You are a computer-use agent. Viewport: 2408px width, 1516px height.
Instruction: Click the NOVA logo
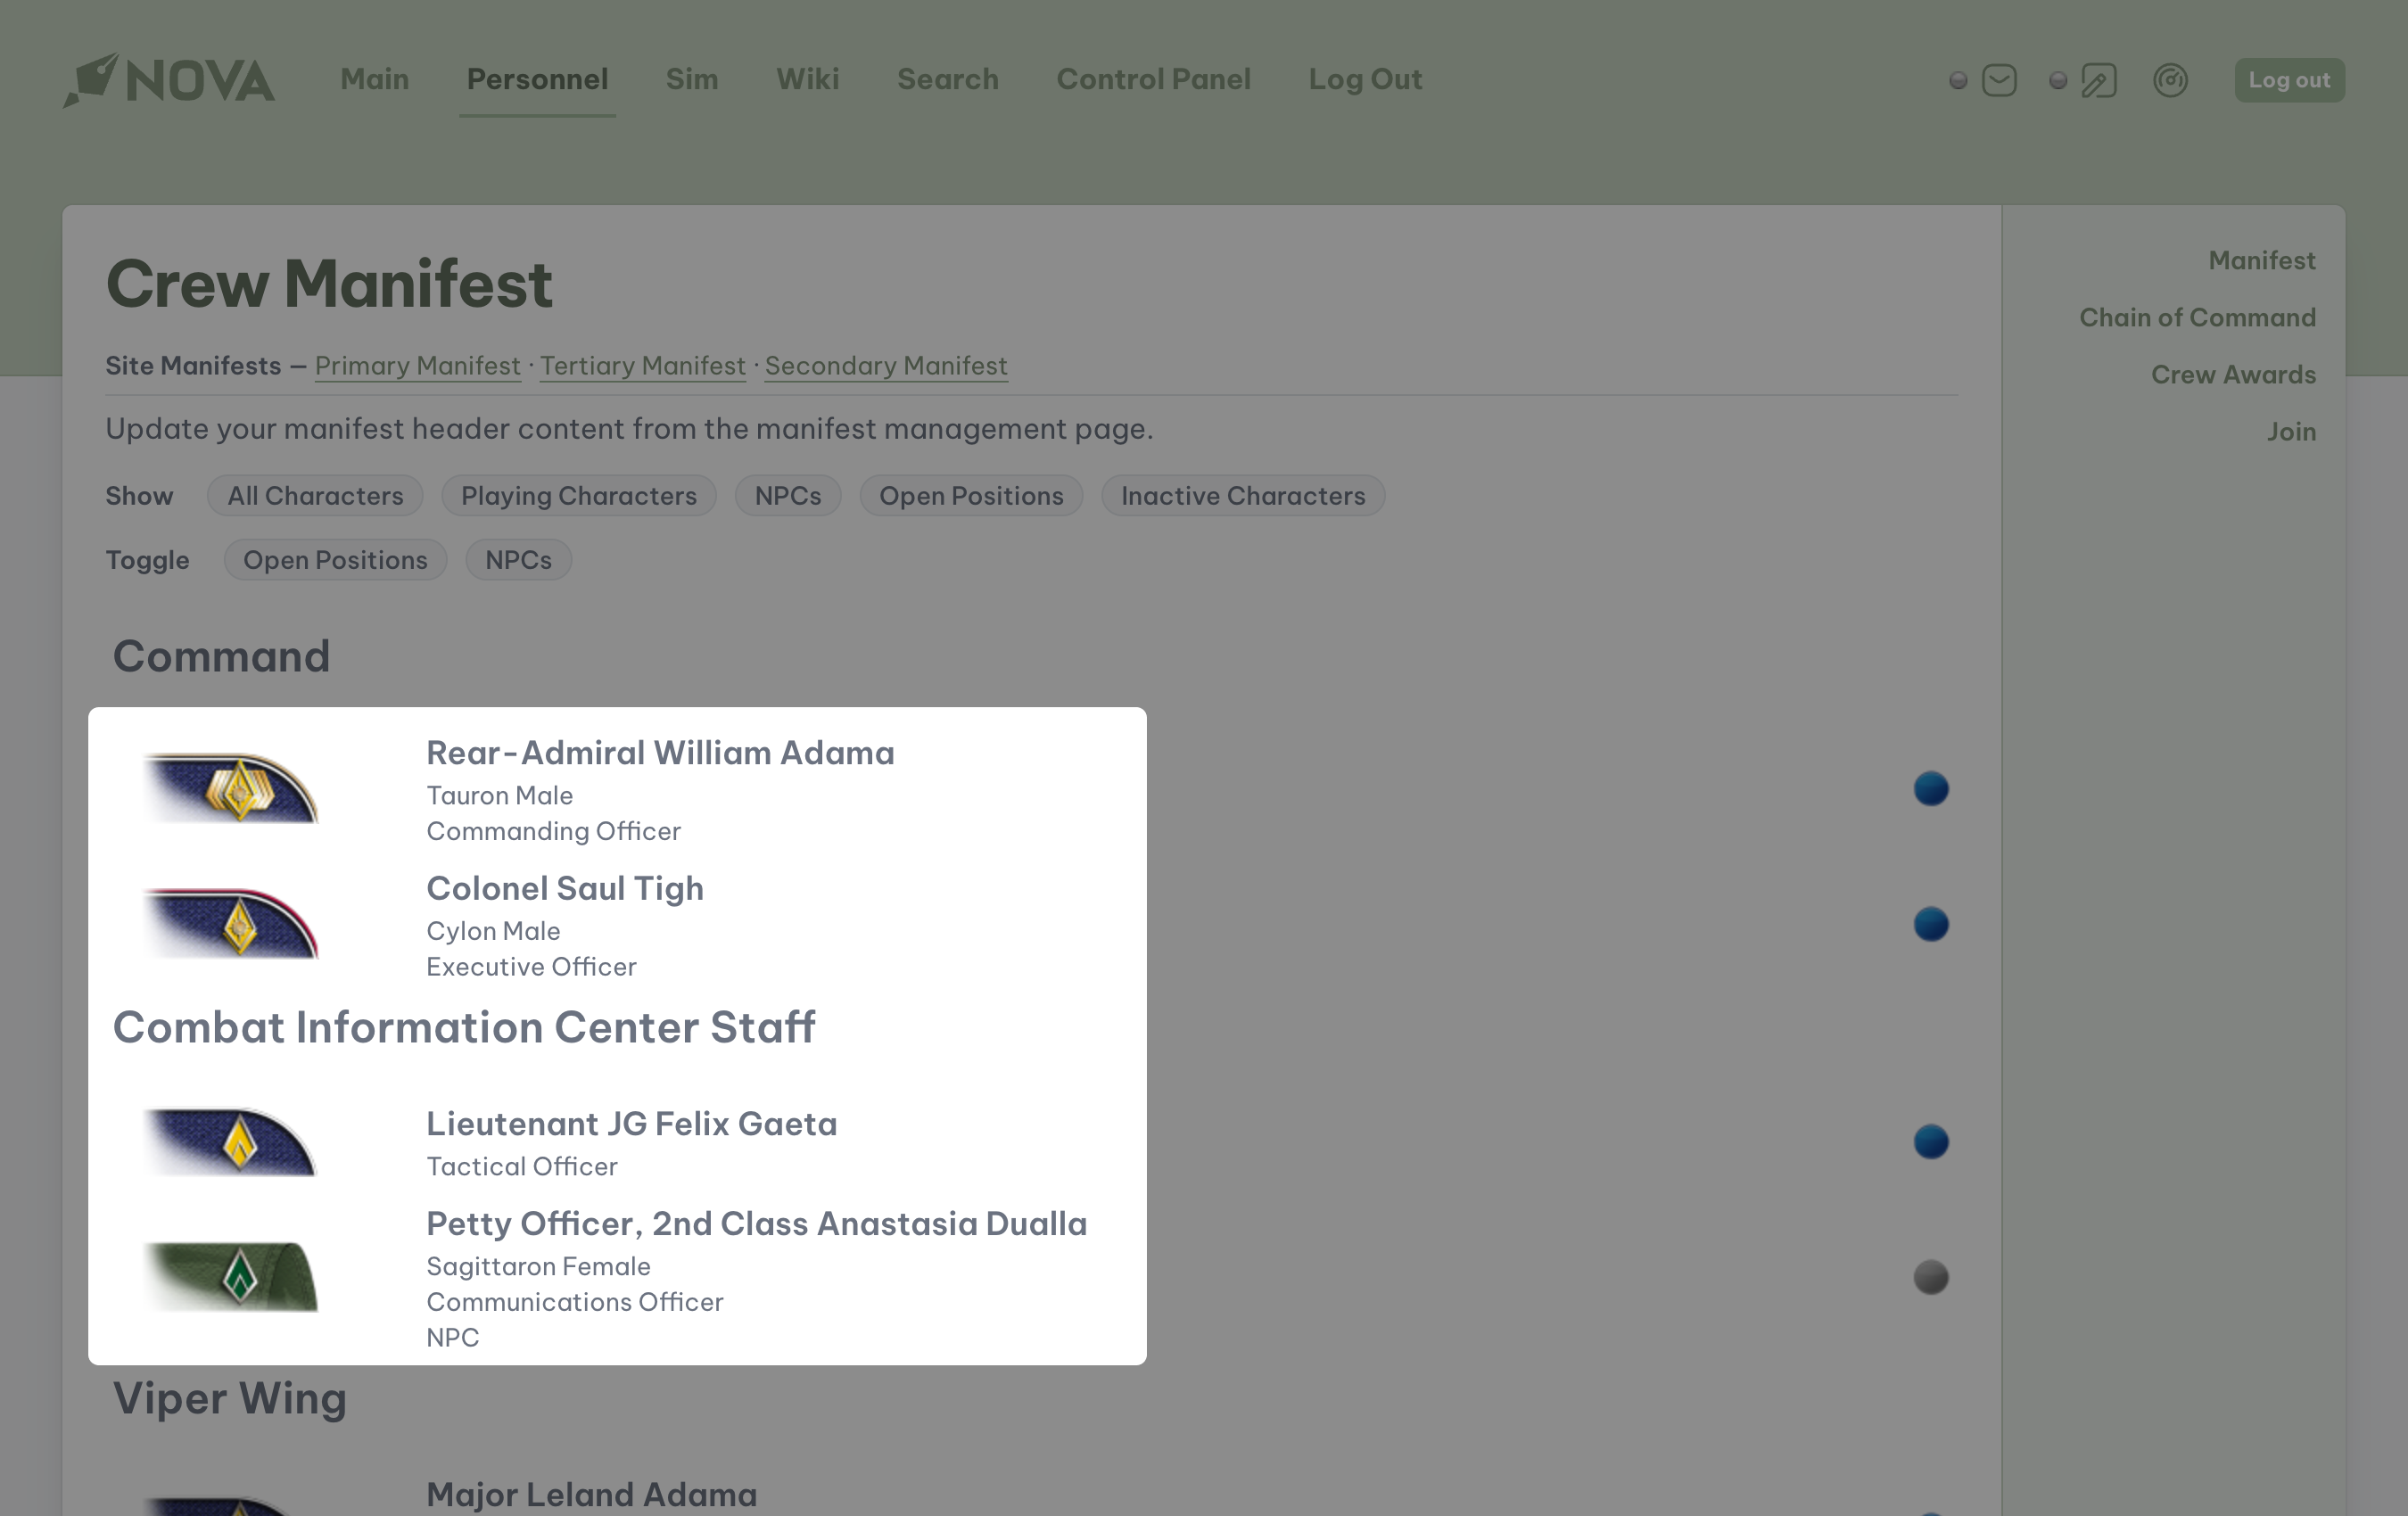pyautogui.click(x=169, y=80)
